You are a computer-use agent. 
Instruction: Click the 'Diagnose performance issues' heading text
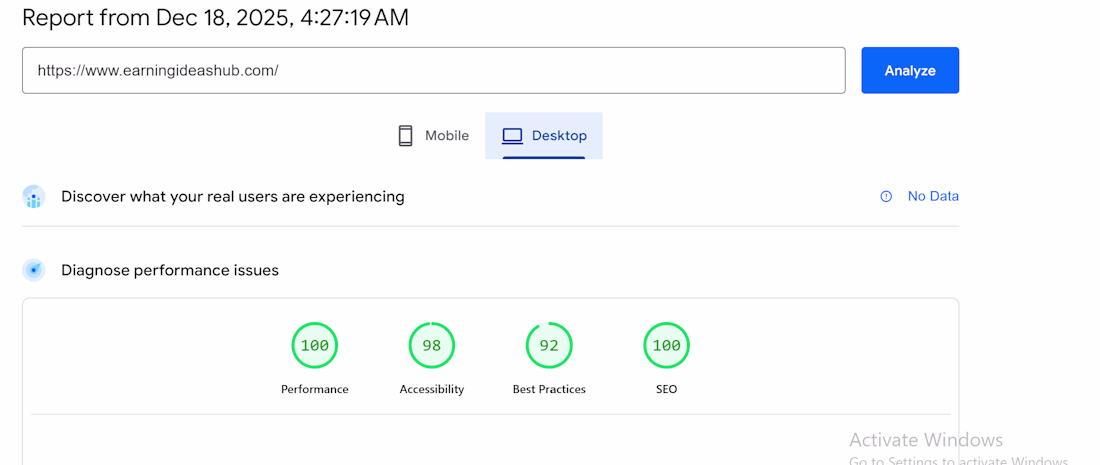170,270
